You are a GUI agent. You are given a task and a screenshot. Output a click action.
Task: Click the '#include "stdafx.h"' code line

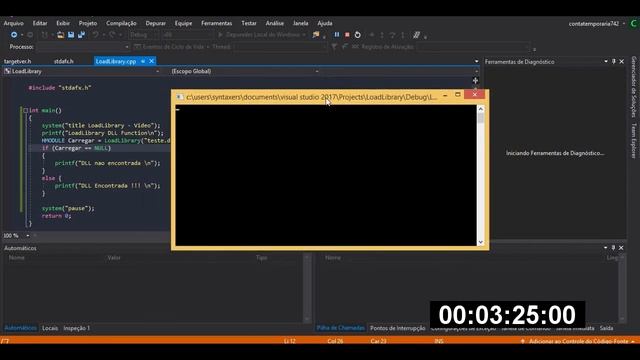pos(60,87)
